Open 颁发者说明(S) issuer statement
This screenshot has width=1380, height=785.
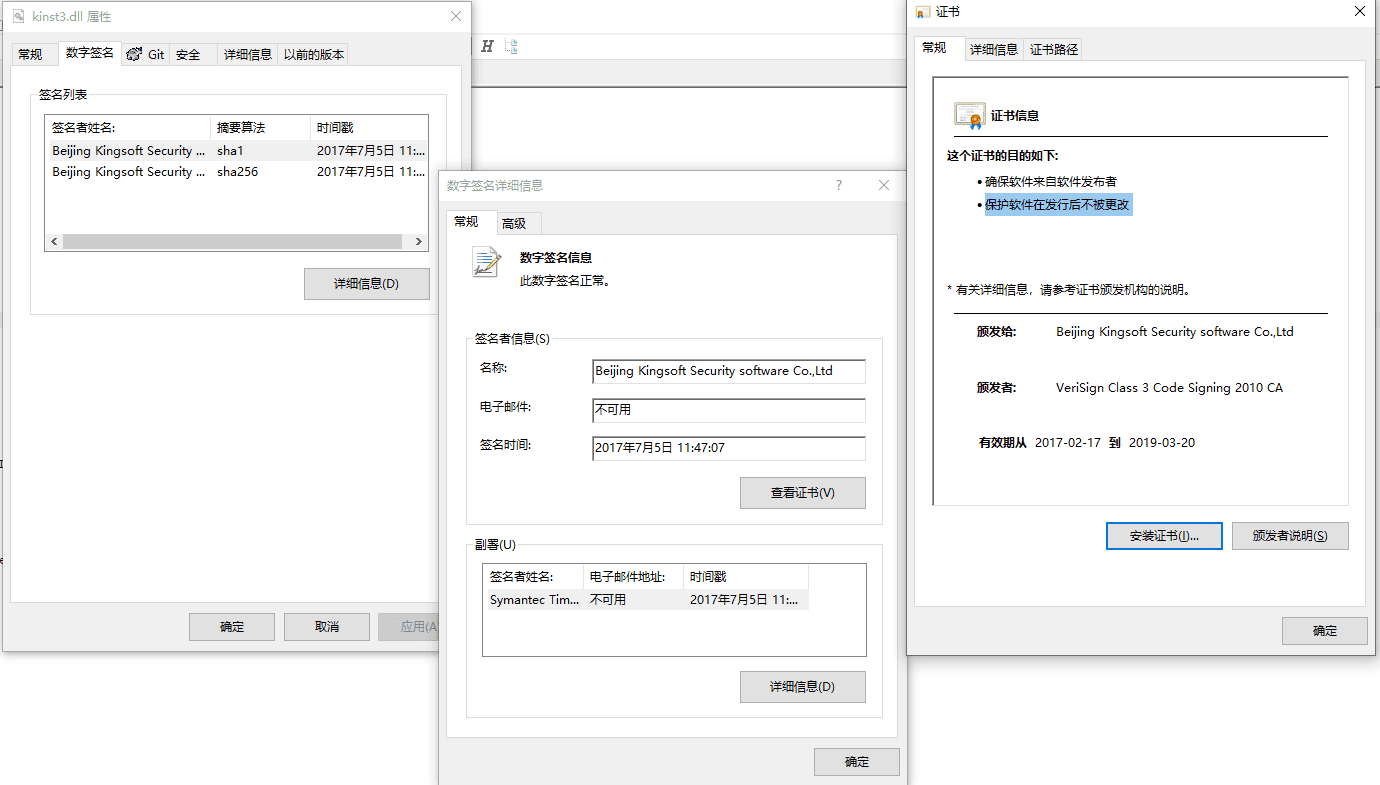click(x=1290, y=536)
